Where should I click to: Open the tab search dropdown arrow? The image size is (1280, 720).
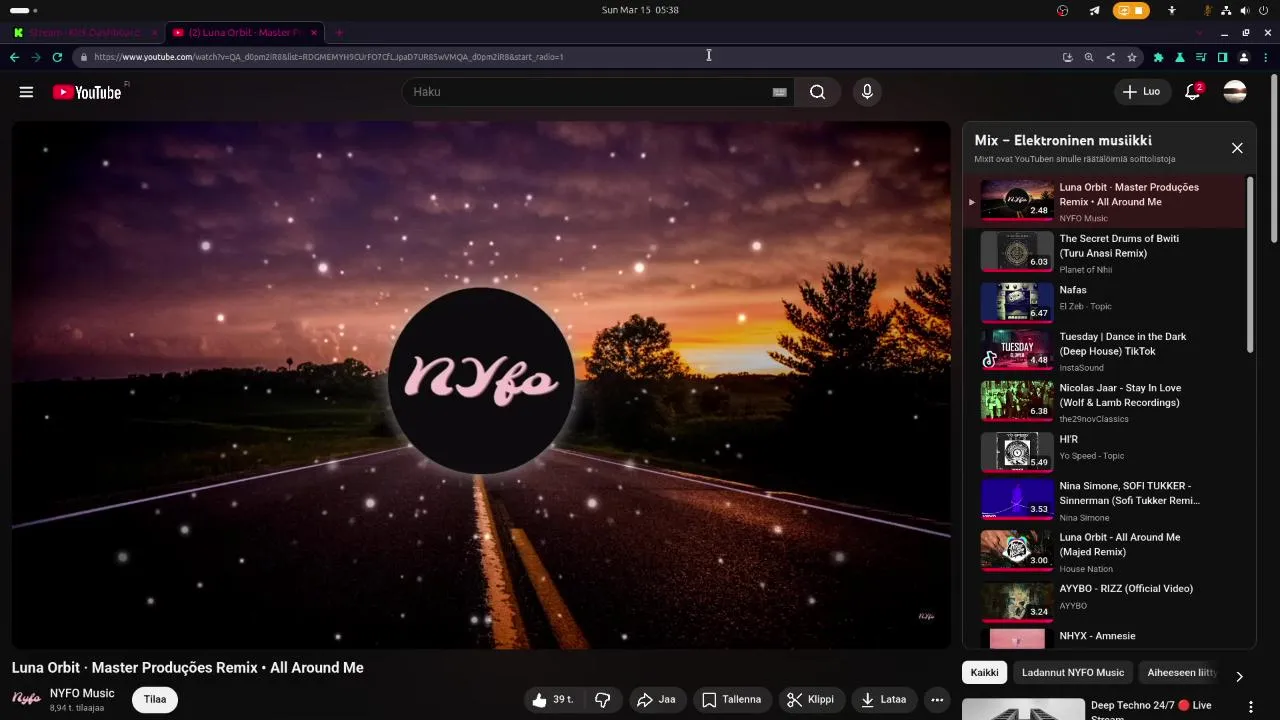(x=1200, y=33)
